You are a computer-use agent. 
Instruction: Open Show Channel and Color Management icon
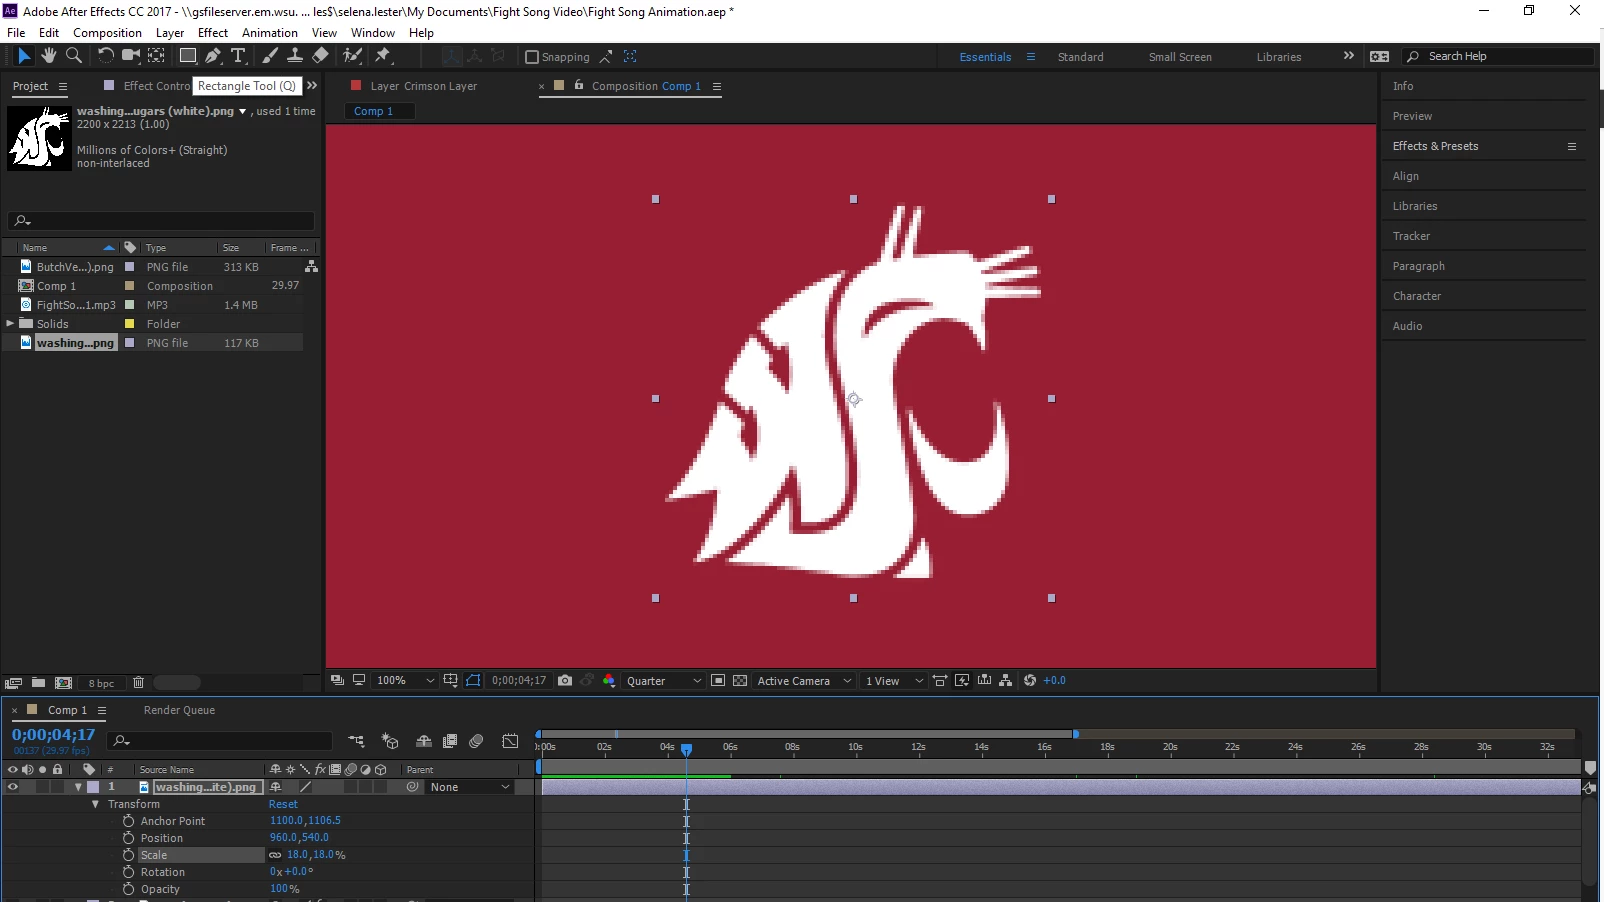coord(609,681)
